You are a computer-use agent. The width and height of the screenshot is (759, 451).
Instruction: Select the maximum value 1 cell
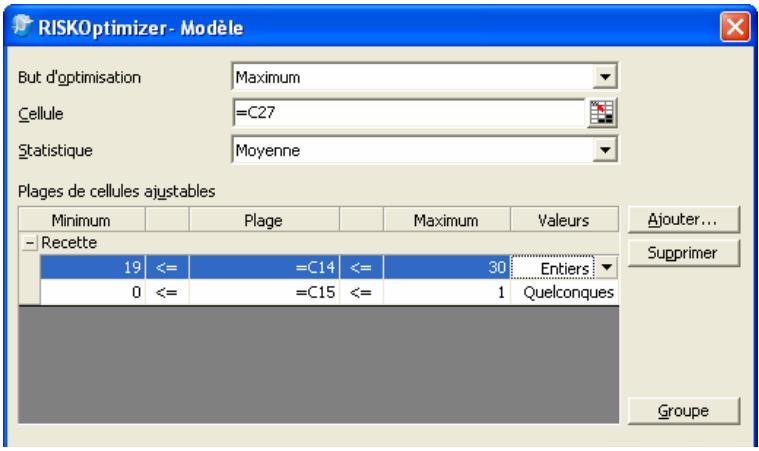[446, 292]
